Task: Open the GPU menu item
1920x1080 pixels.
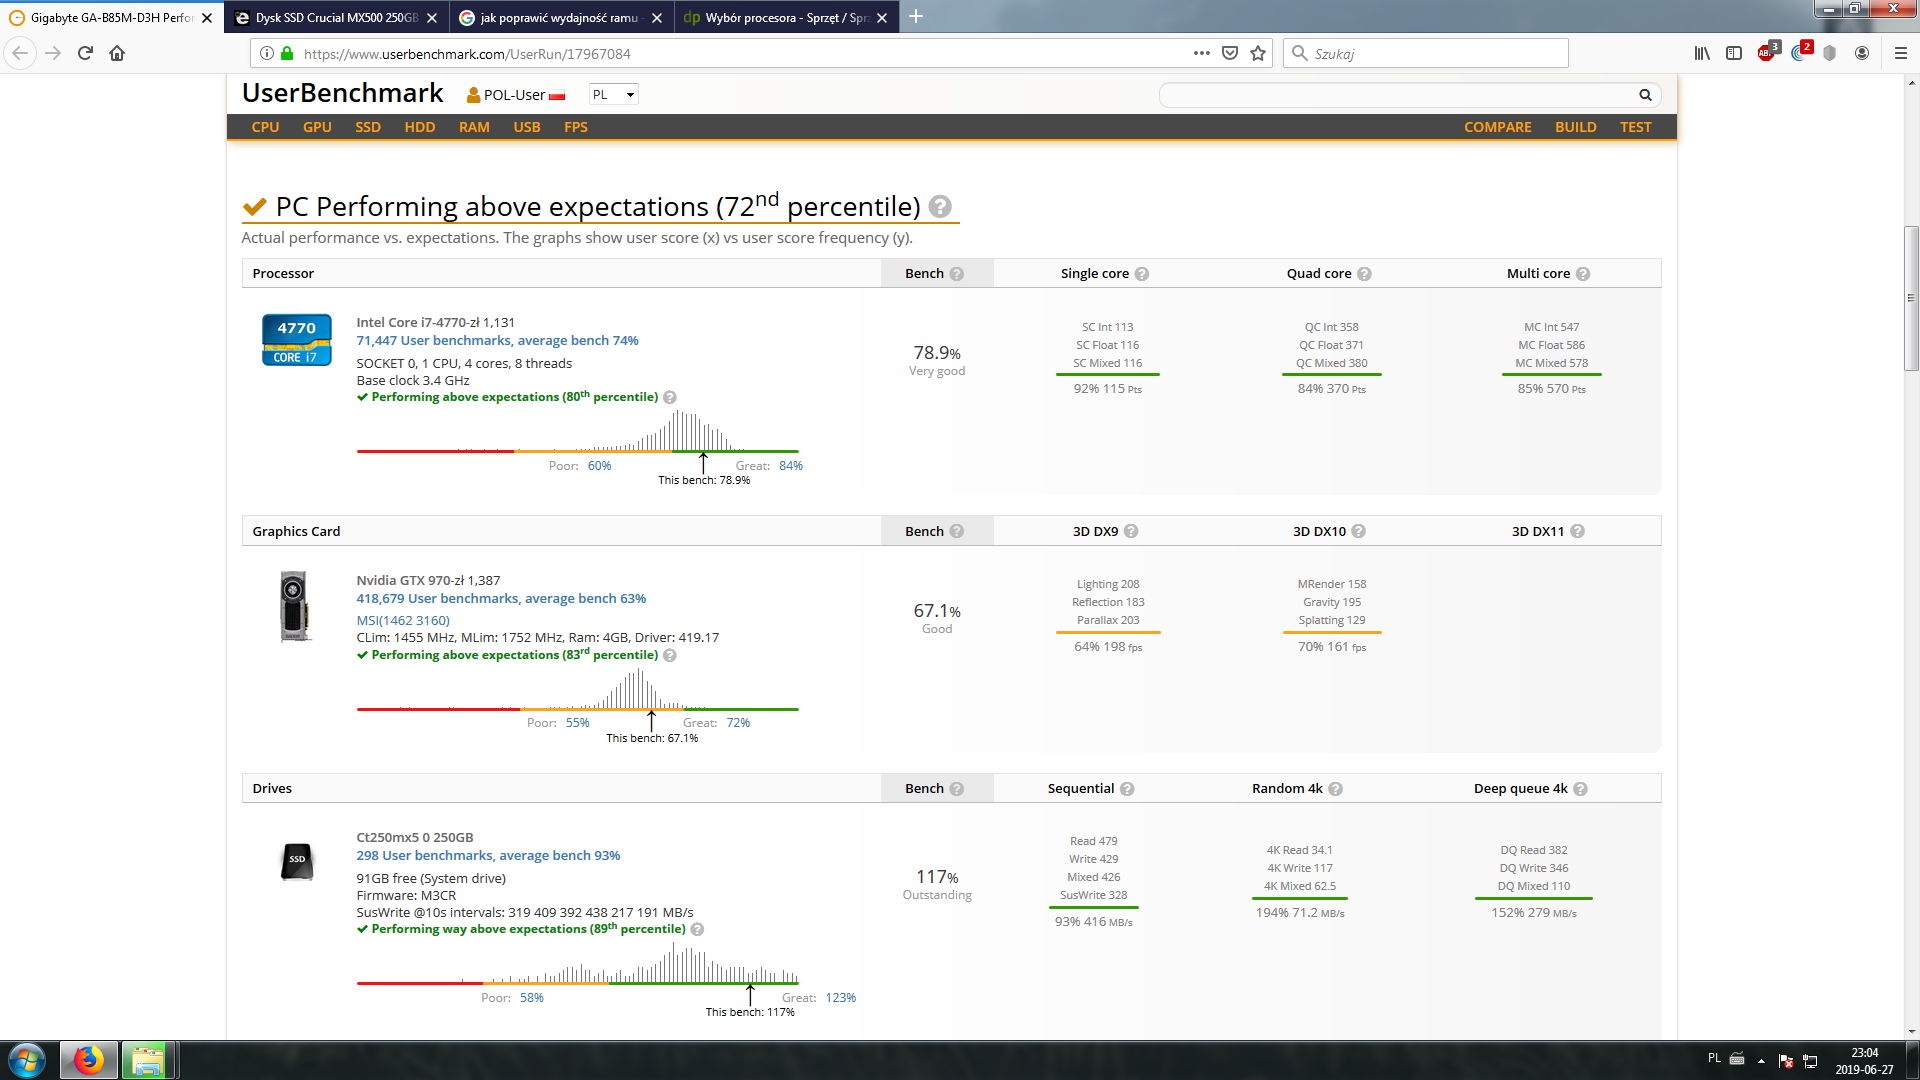Action: point(317,127)
